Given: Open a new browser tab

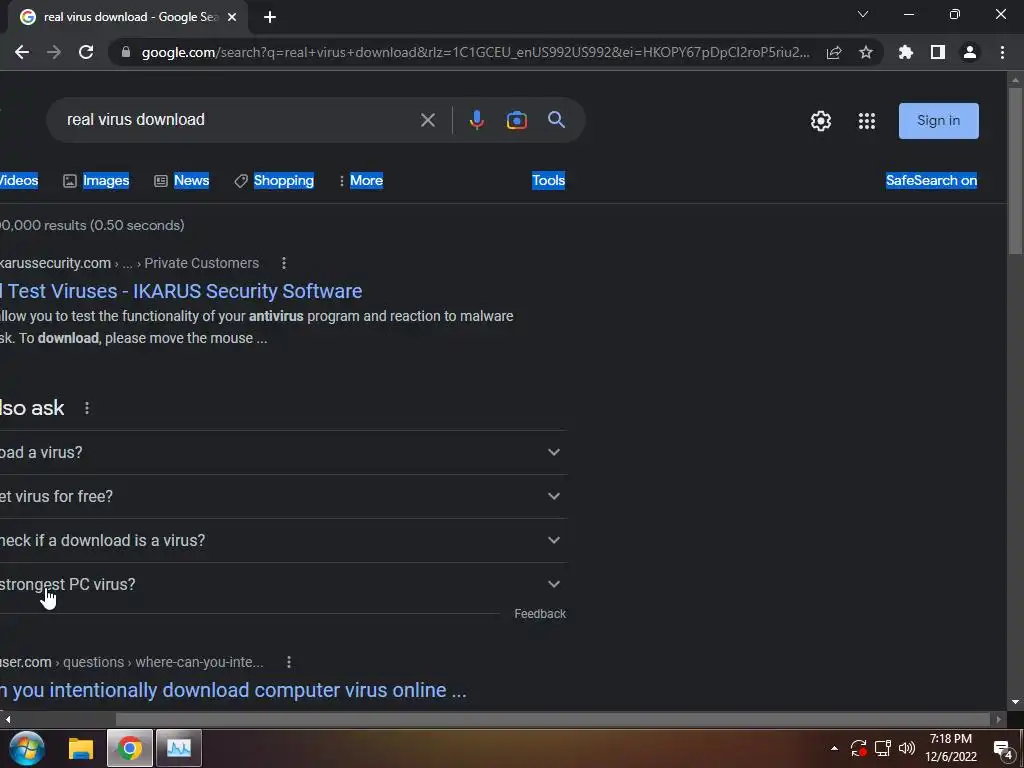Looking at the screenshot, I should pyautogui.click(x=270, y=17).
